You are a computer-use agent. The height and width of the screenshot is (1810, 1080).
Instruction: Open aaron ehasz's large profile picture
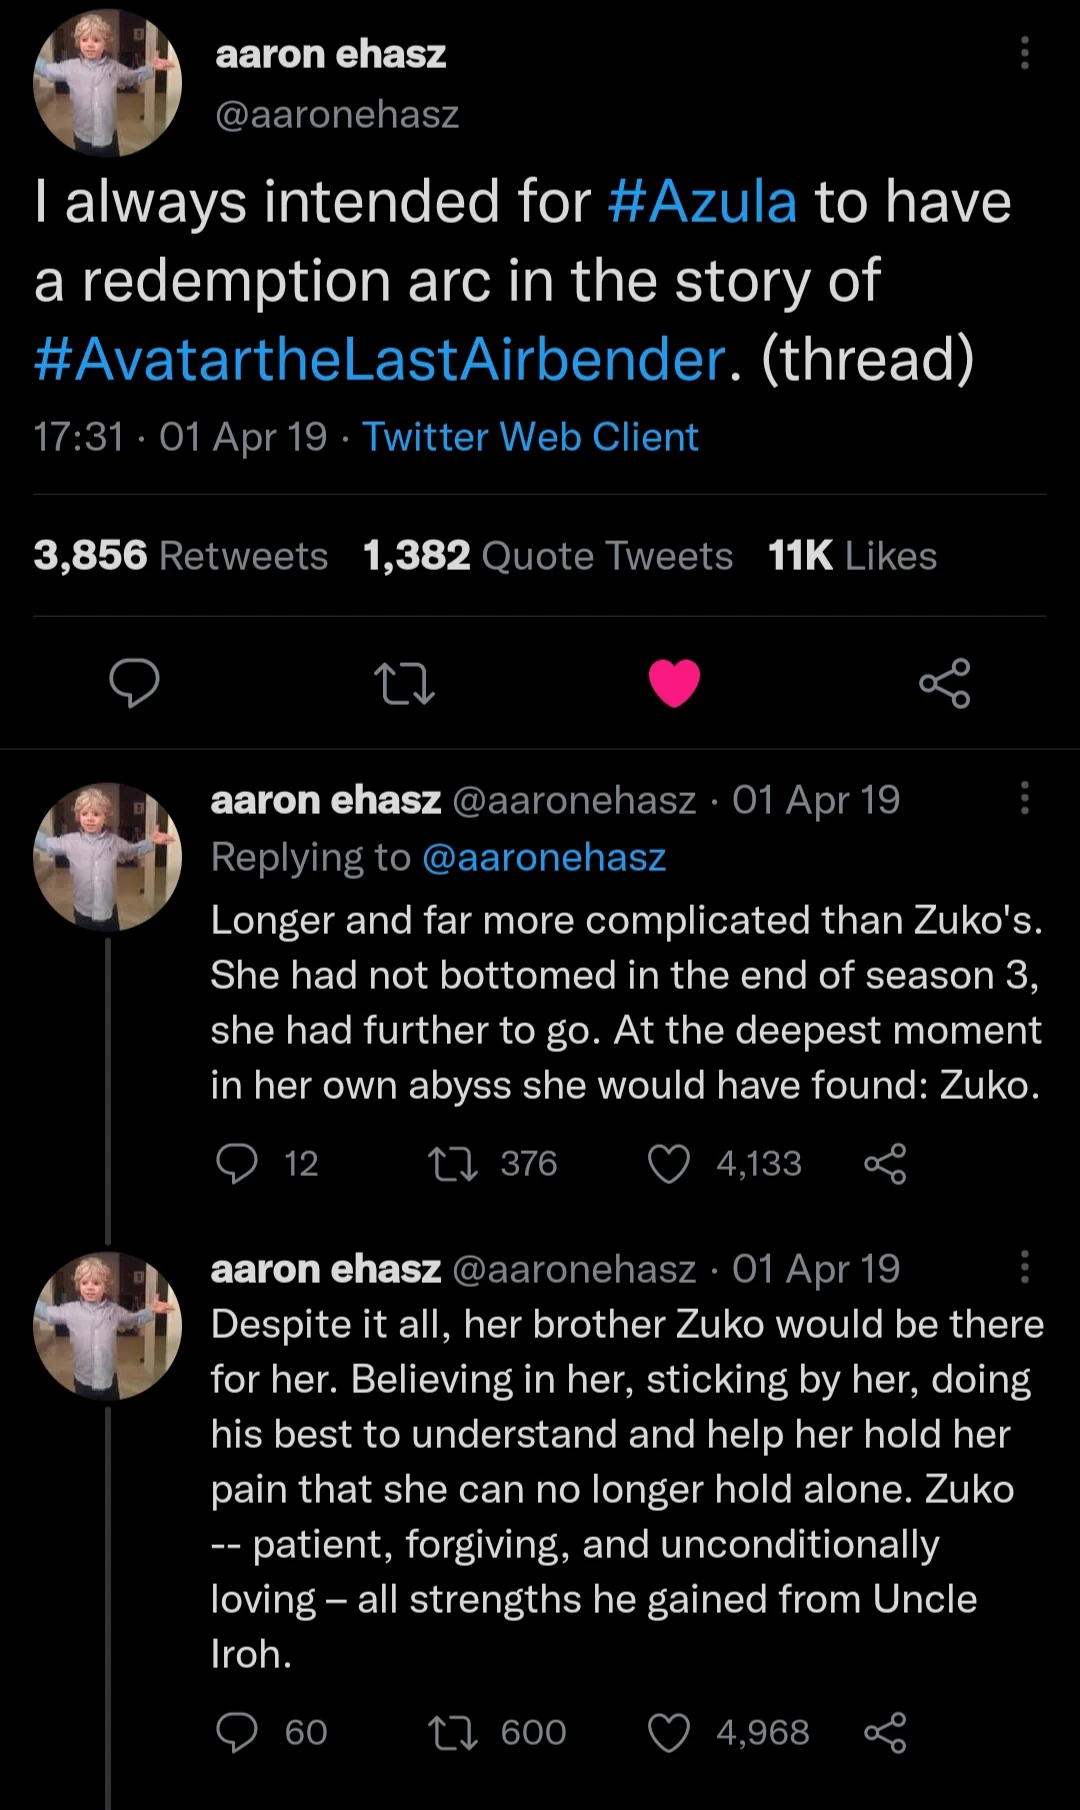[x=107, y=83]
